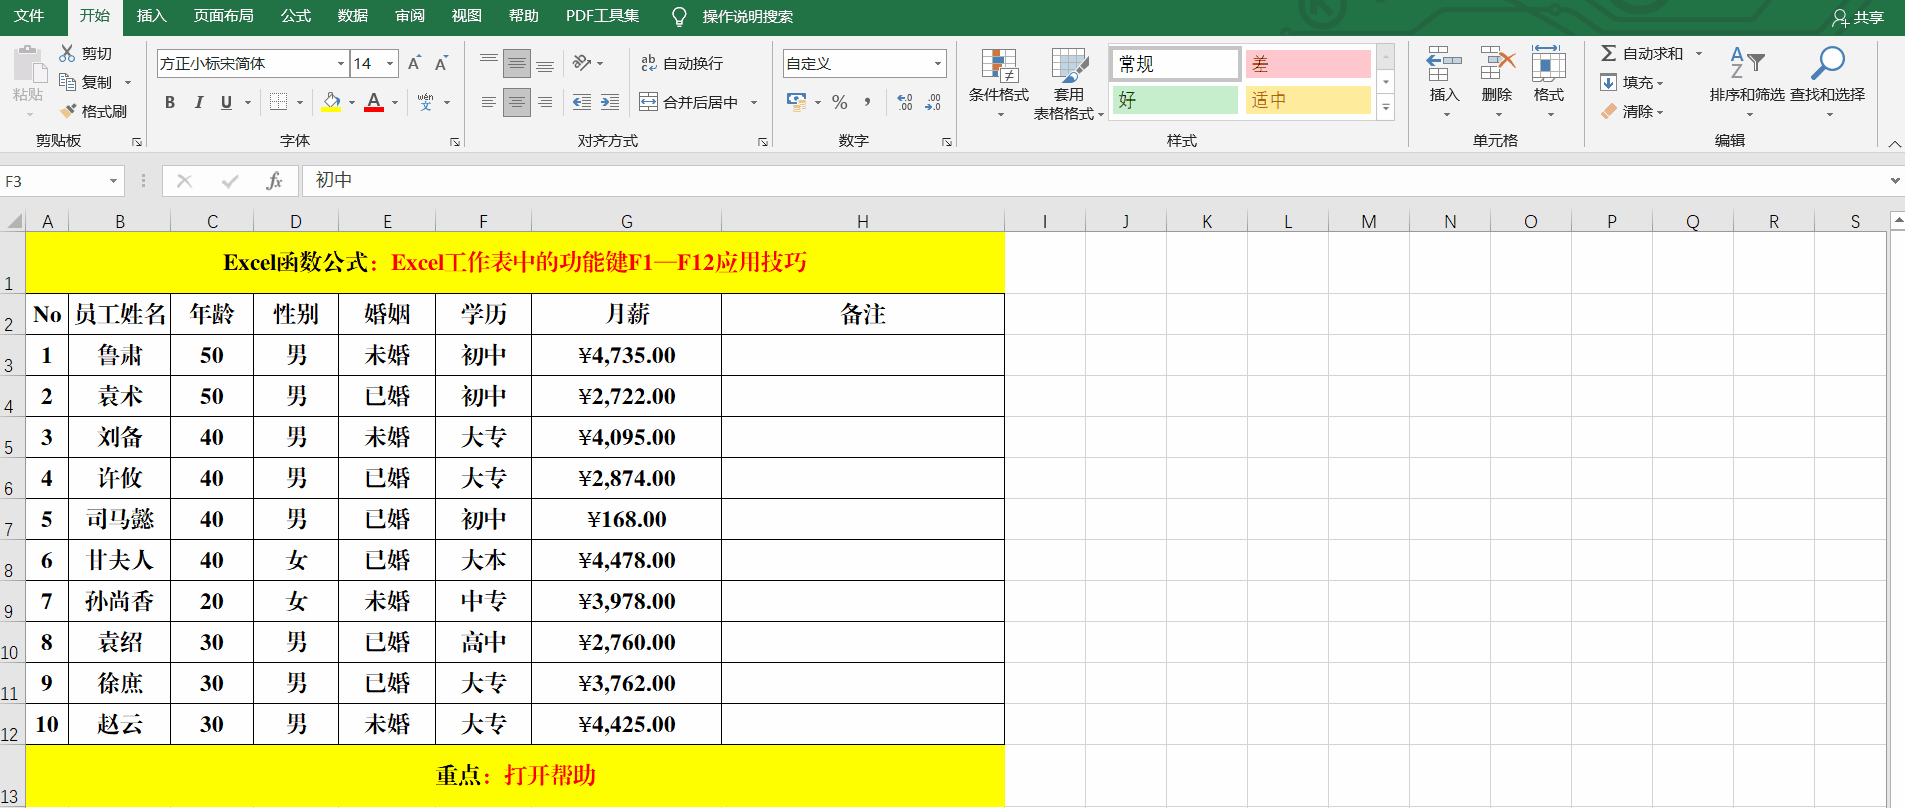
Task: Expand the cell styles gallery
Action: coord(1386,108)
